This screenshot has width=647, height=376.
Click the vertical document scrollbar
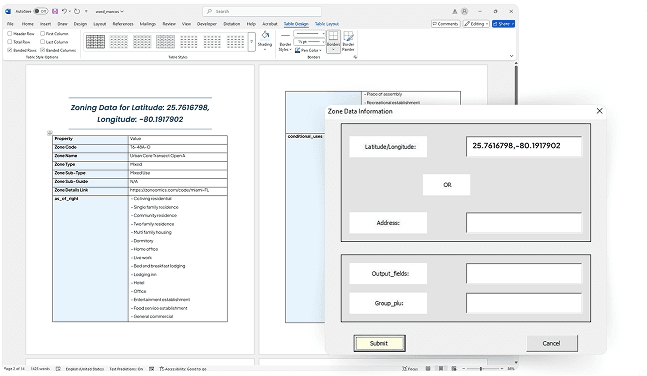(516, 84)
